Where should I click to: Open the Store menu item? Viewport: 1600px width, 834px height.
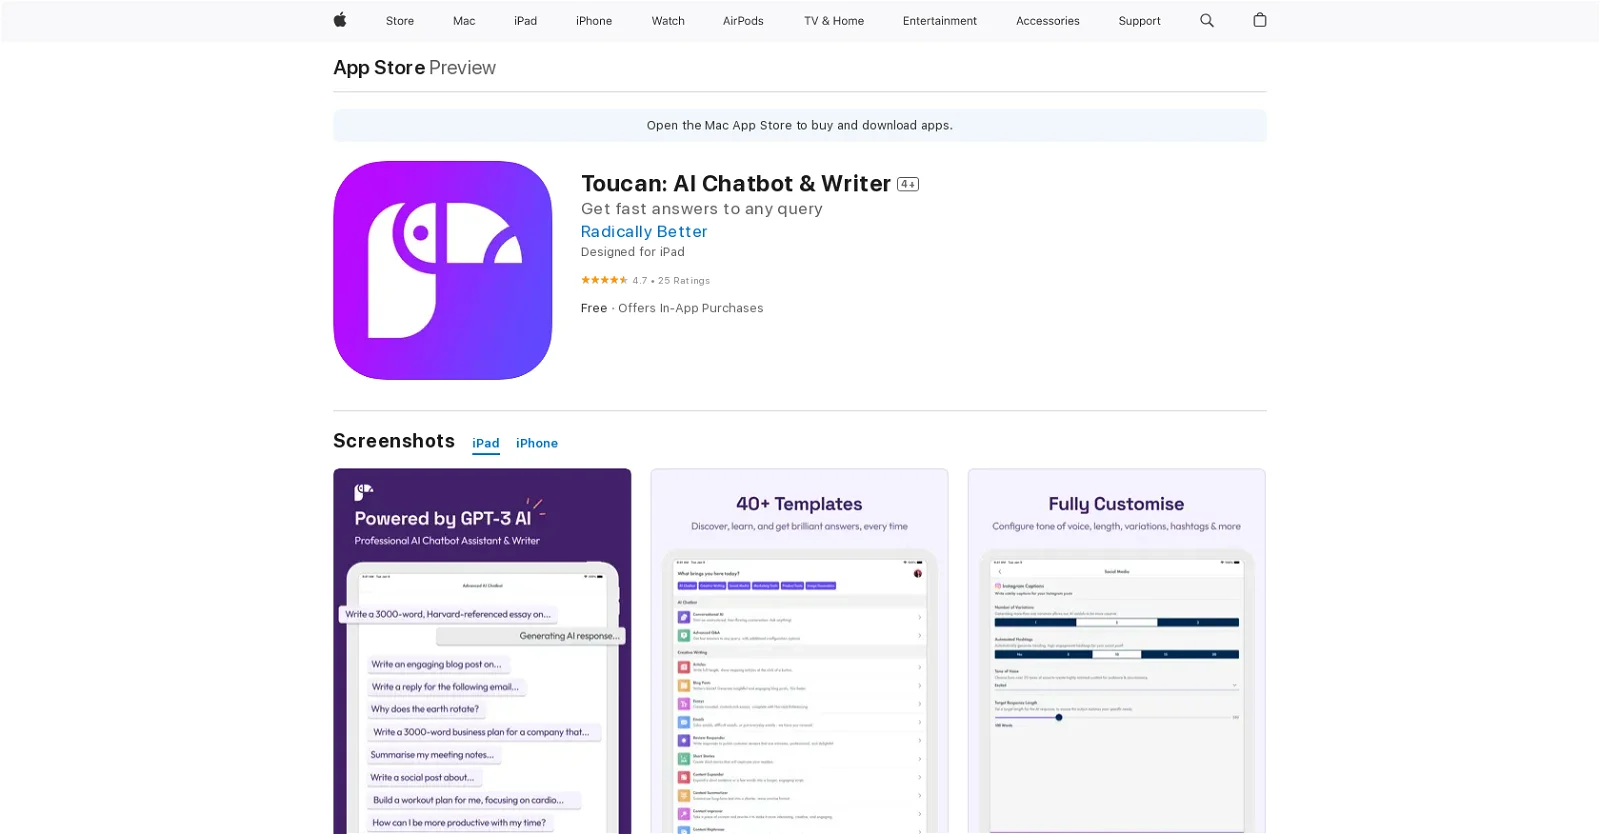click(x=400, y=21)
